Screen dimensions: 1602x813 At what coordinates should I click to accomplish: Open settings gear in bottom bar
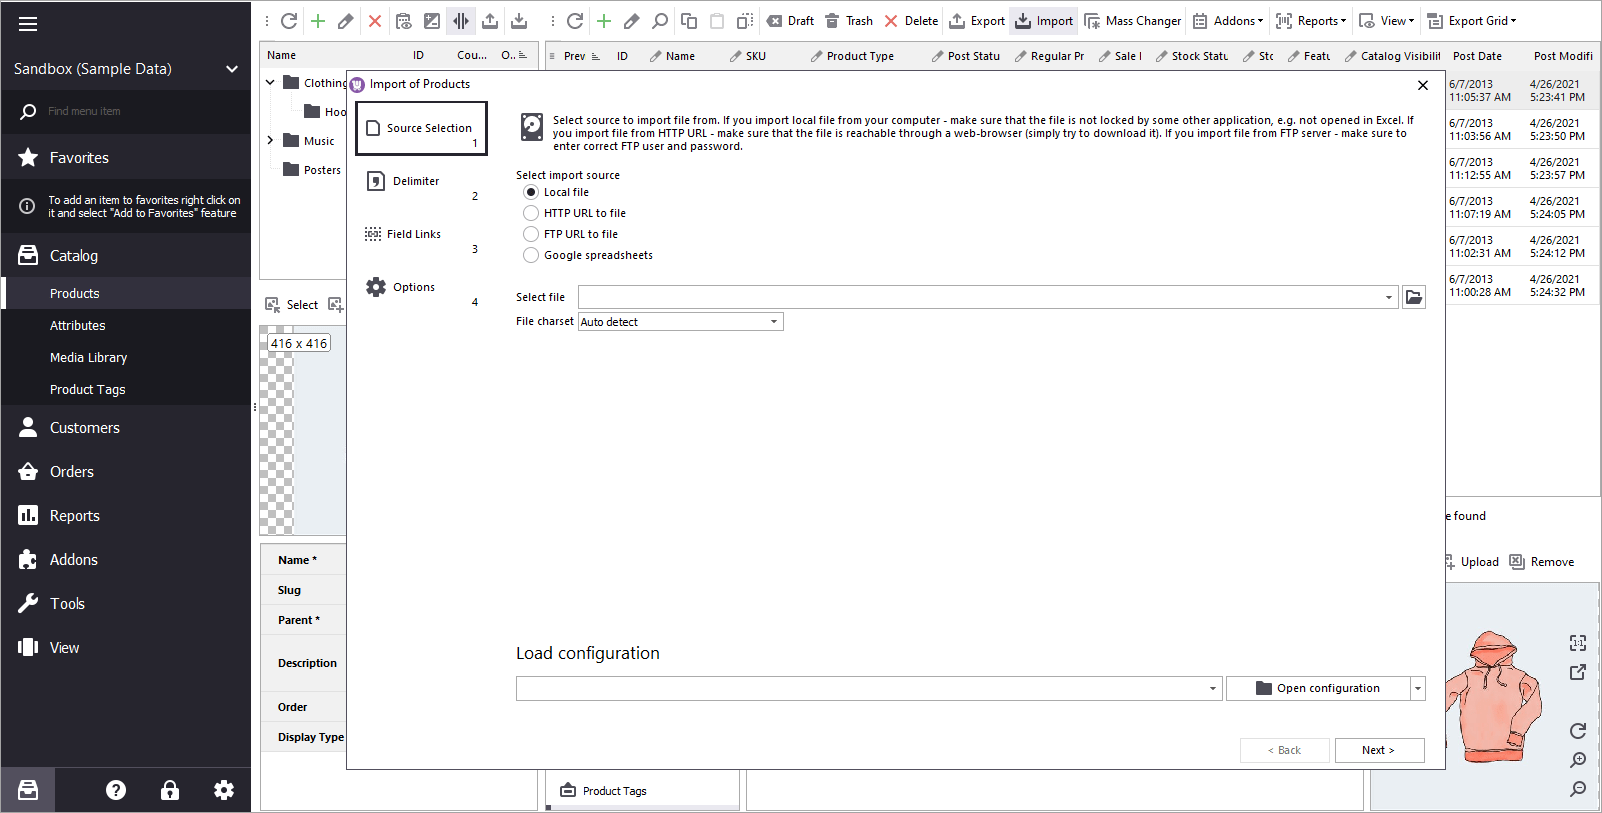224,790
